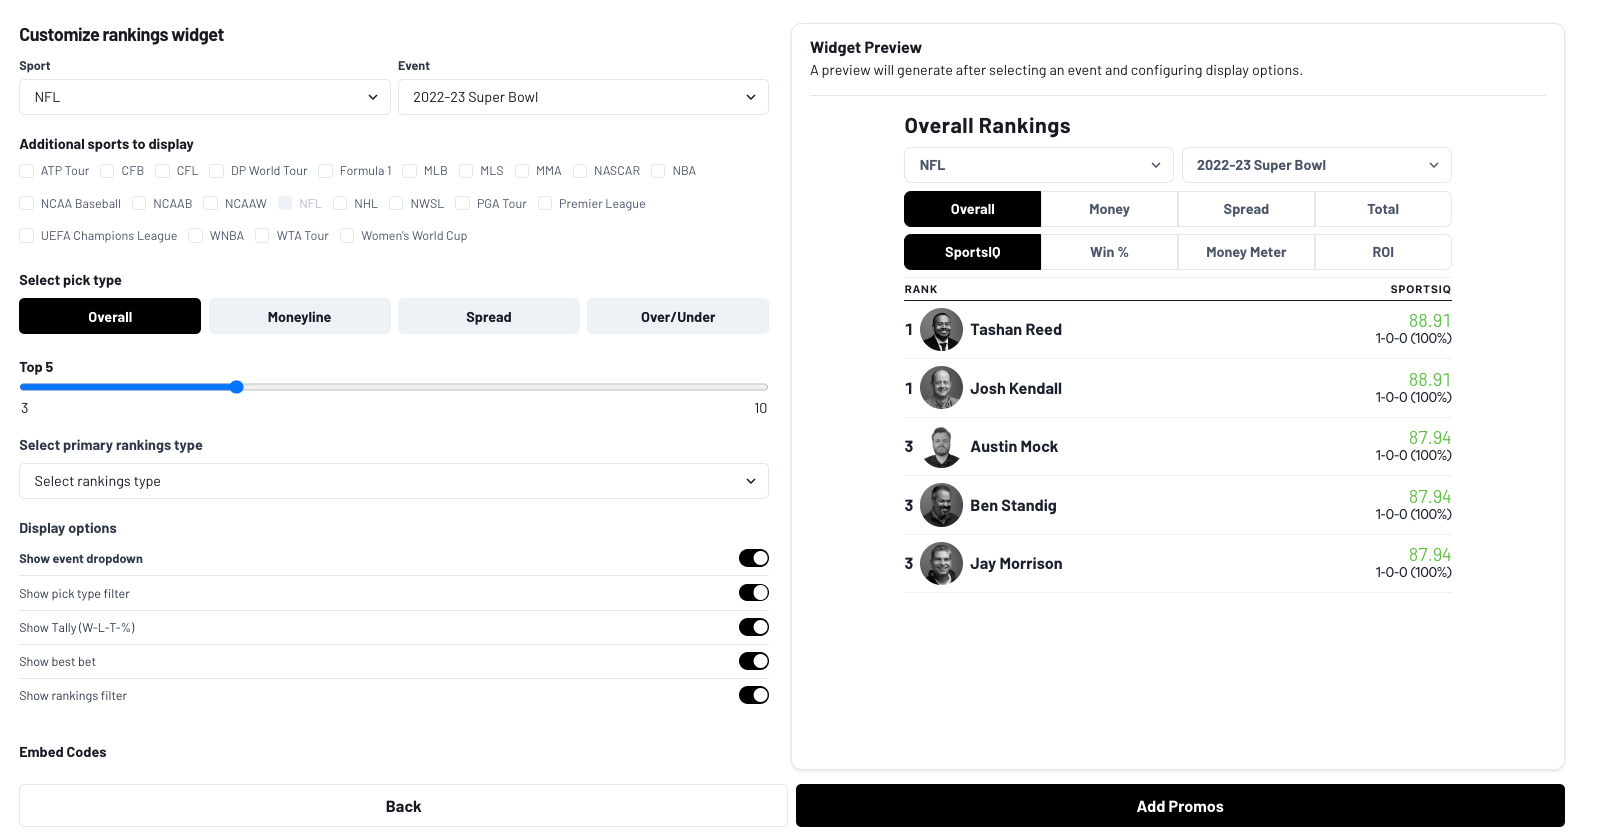Toggle Show pick type filter switch

[754, 593]
